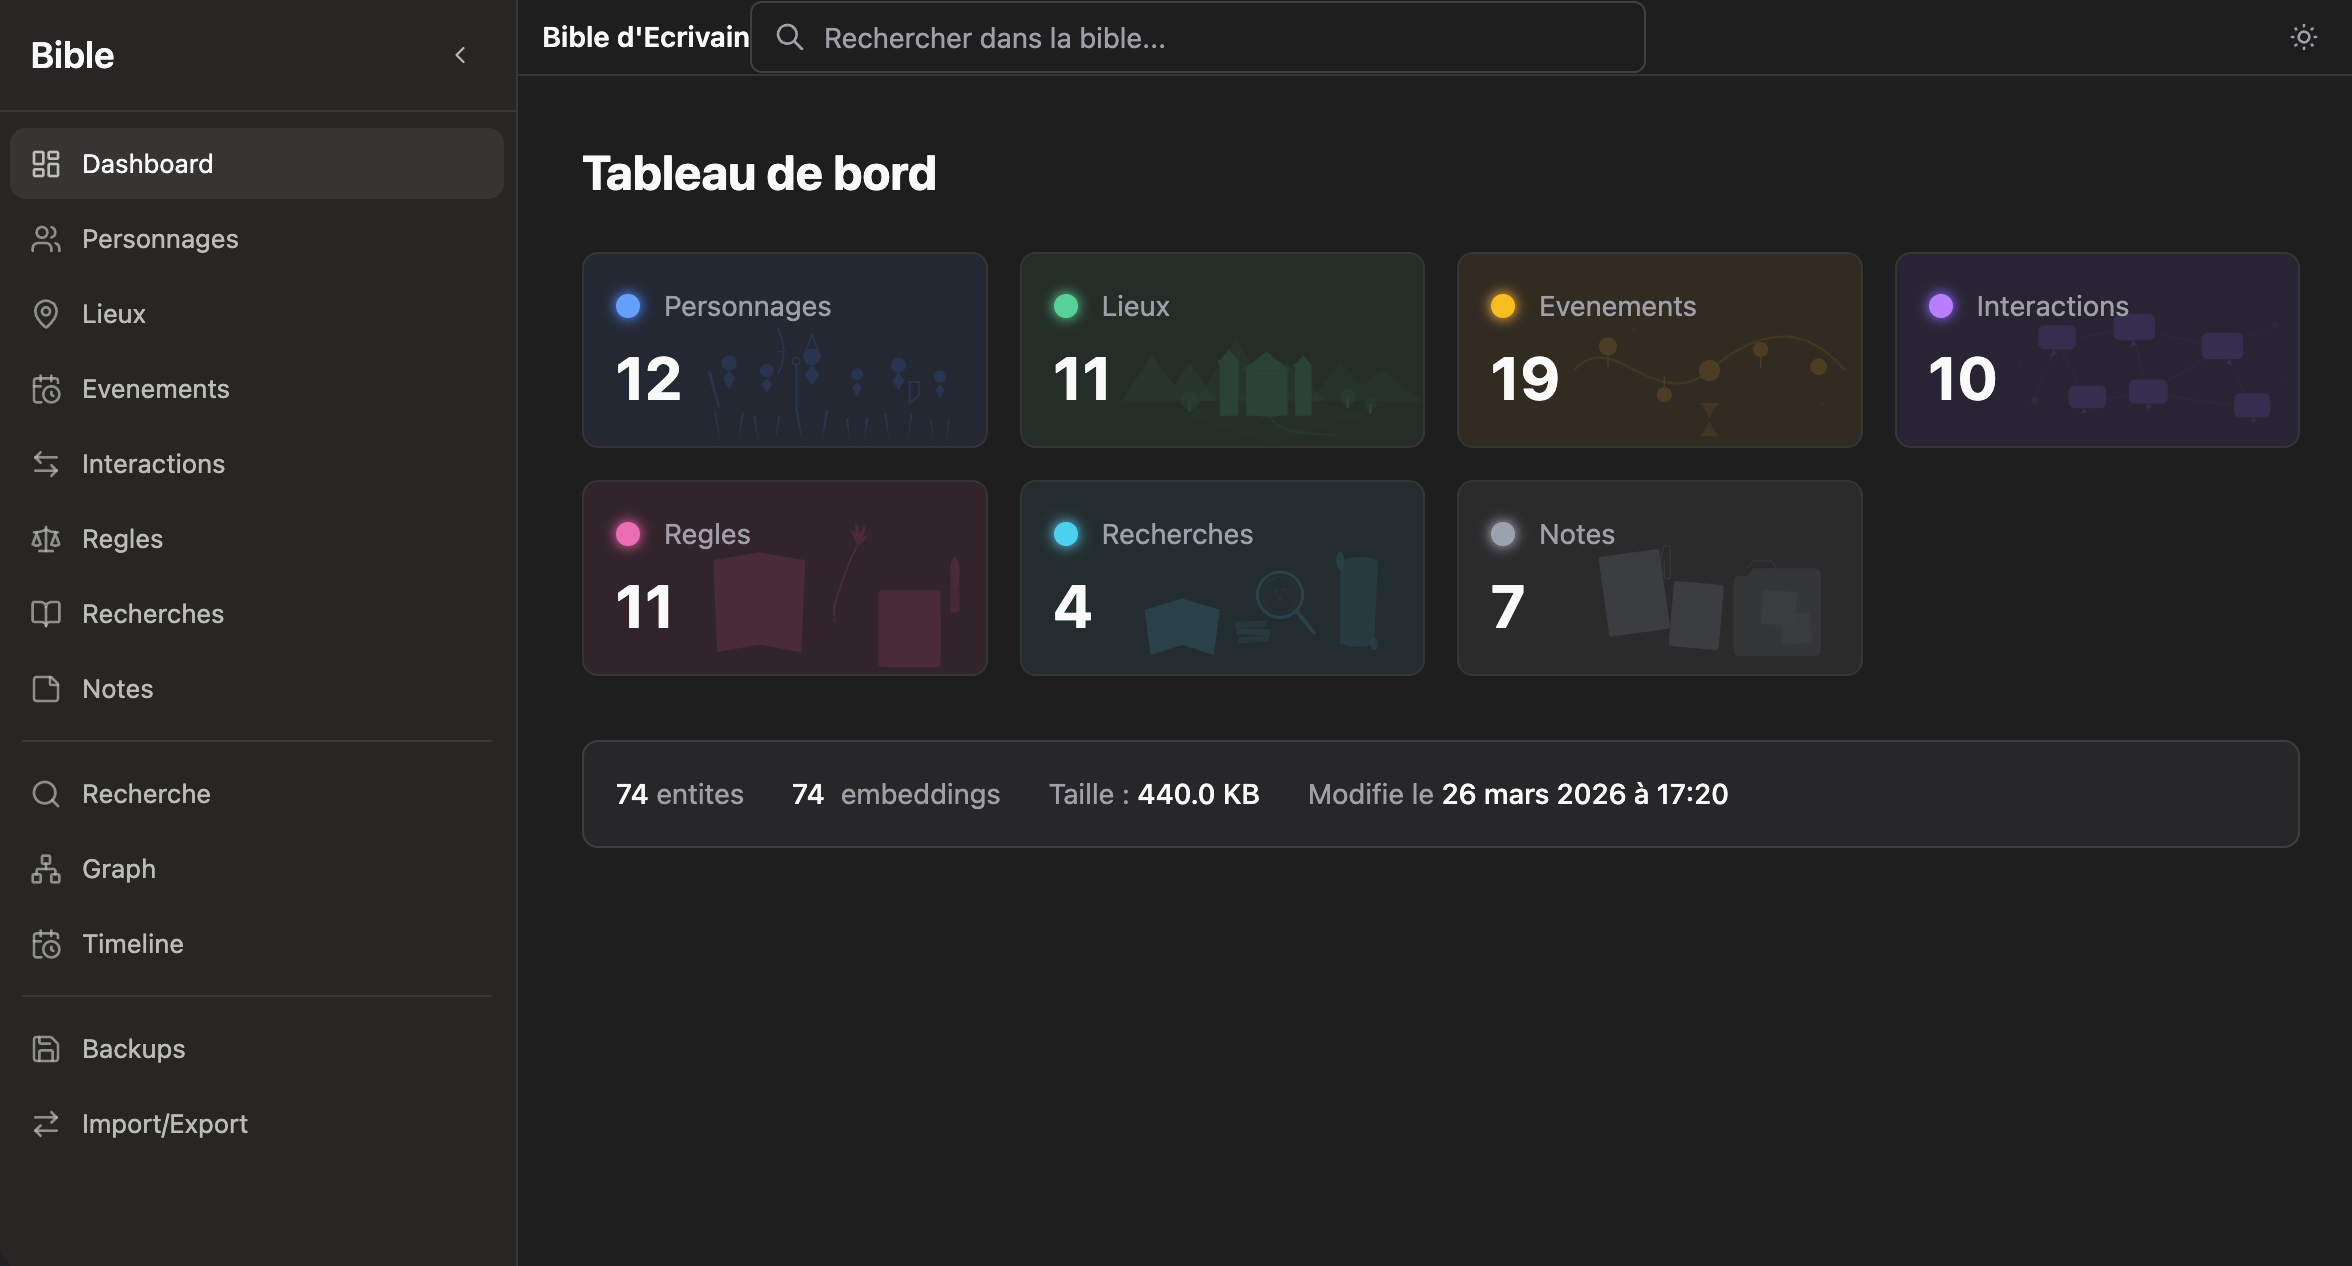Collapse the sidebar with the chevron
Viewport: 2352px width, 1266px height.
coord(460,55)
